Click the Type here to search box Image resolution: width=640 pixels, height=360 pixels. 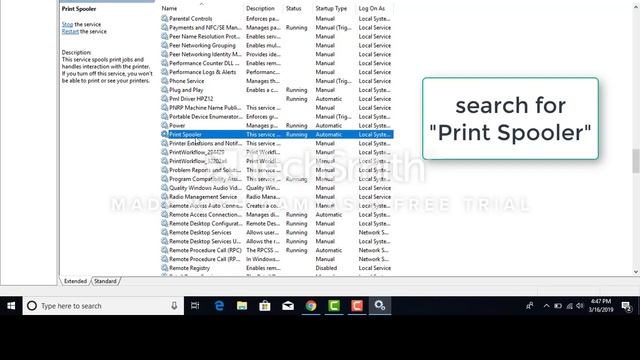pyautogui.click(x=103, y=306)
